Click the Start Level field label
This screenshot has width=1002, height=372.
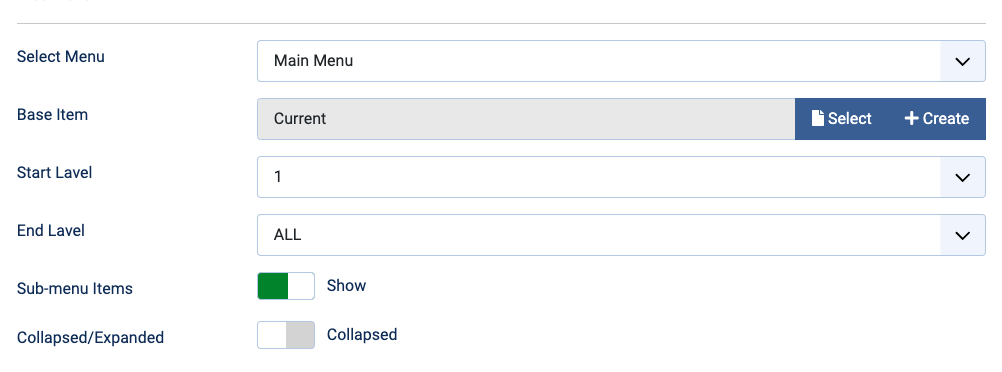(x=54, y=173)
